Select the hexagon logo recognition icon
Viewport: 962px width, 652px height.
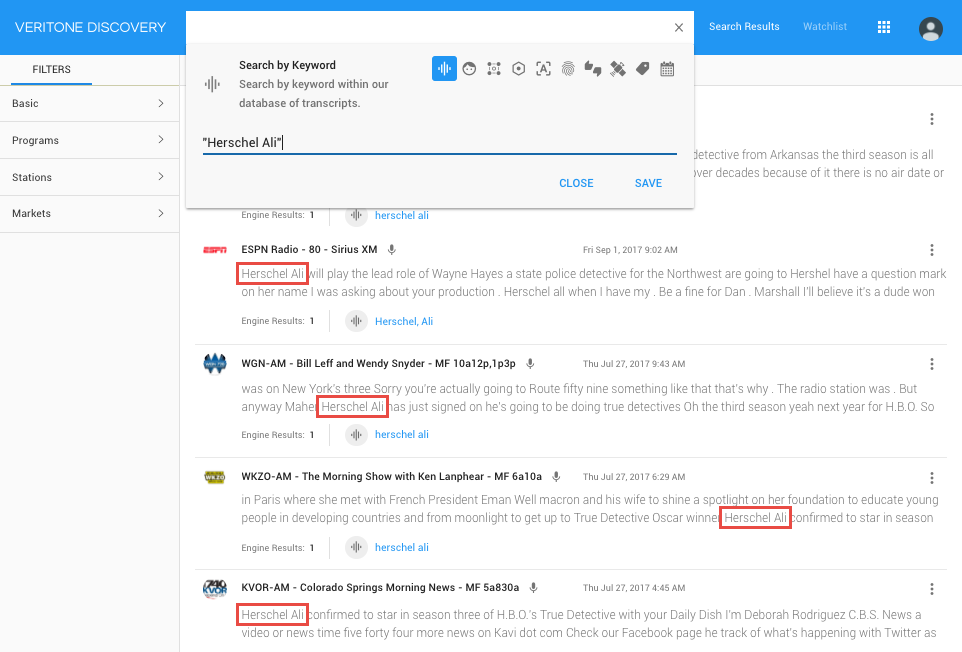coord(518,69)
